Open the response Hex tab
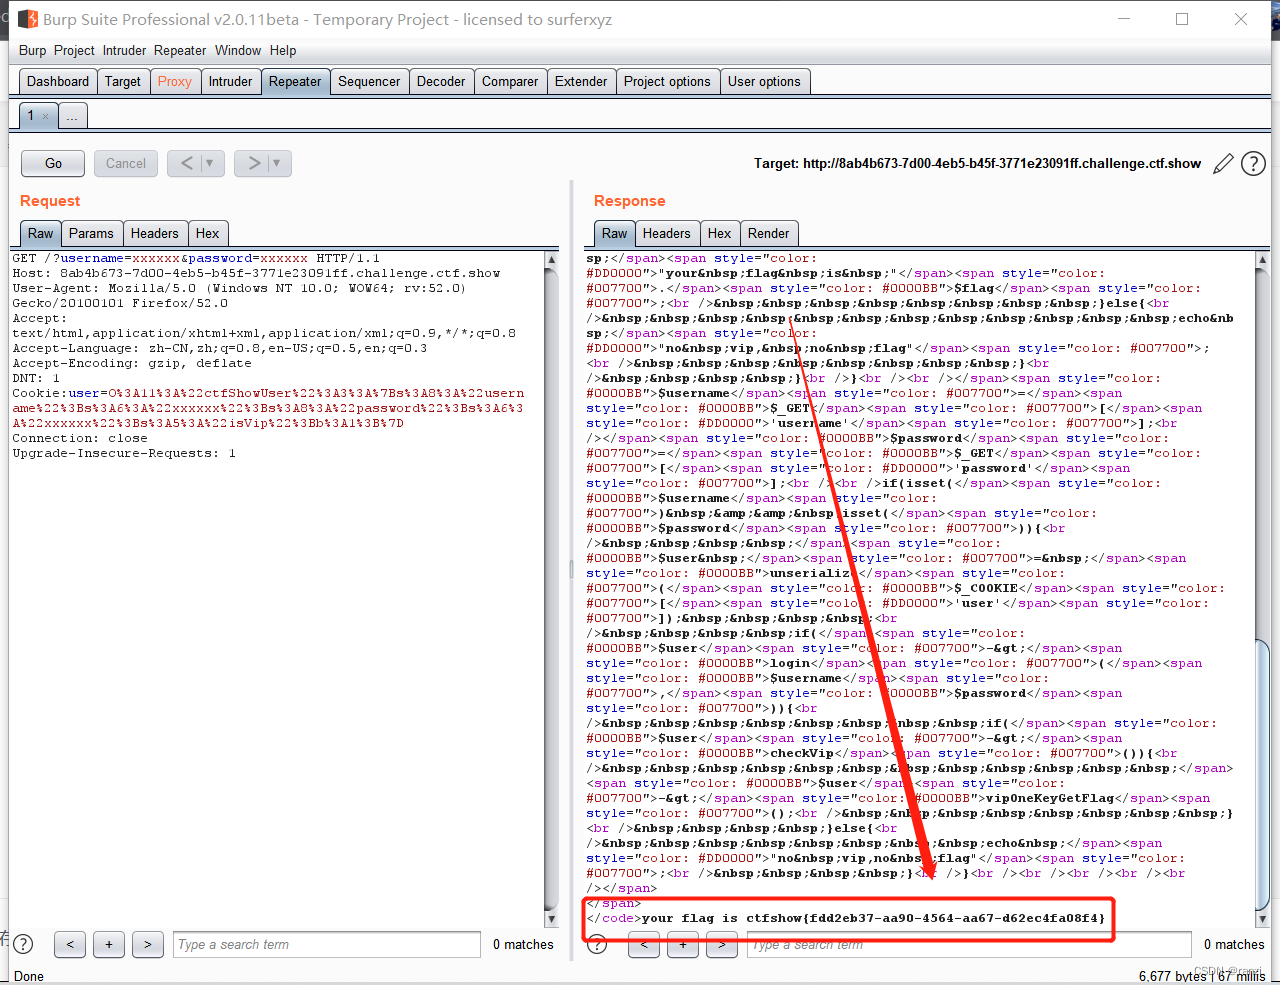 [x=719, y=233]
